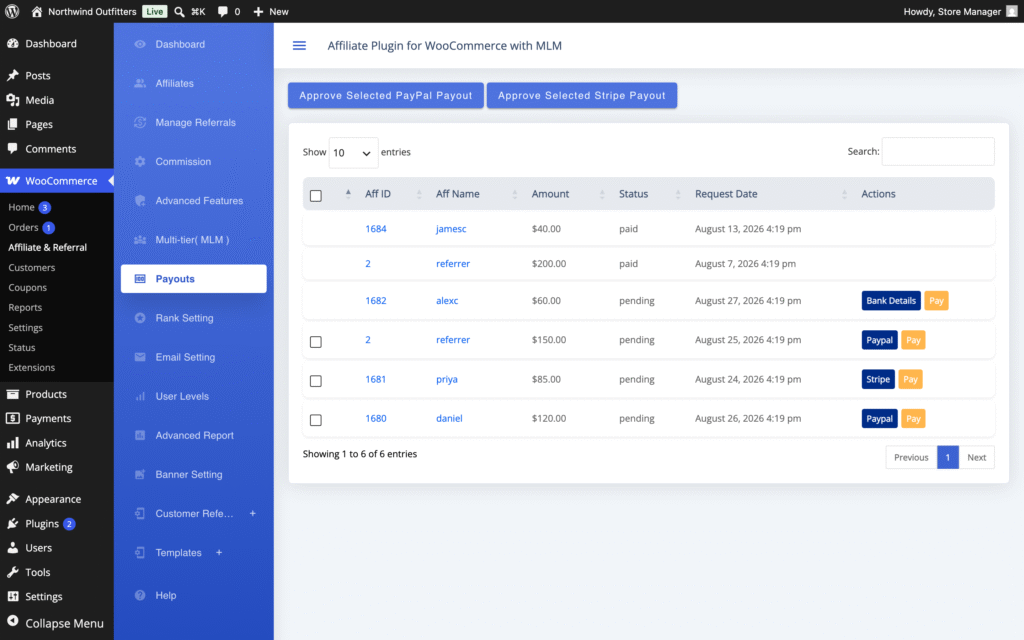Click the Multi-tier MLM group icon

point(140,240)
